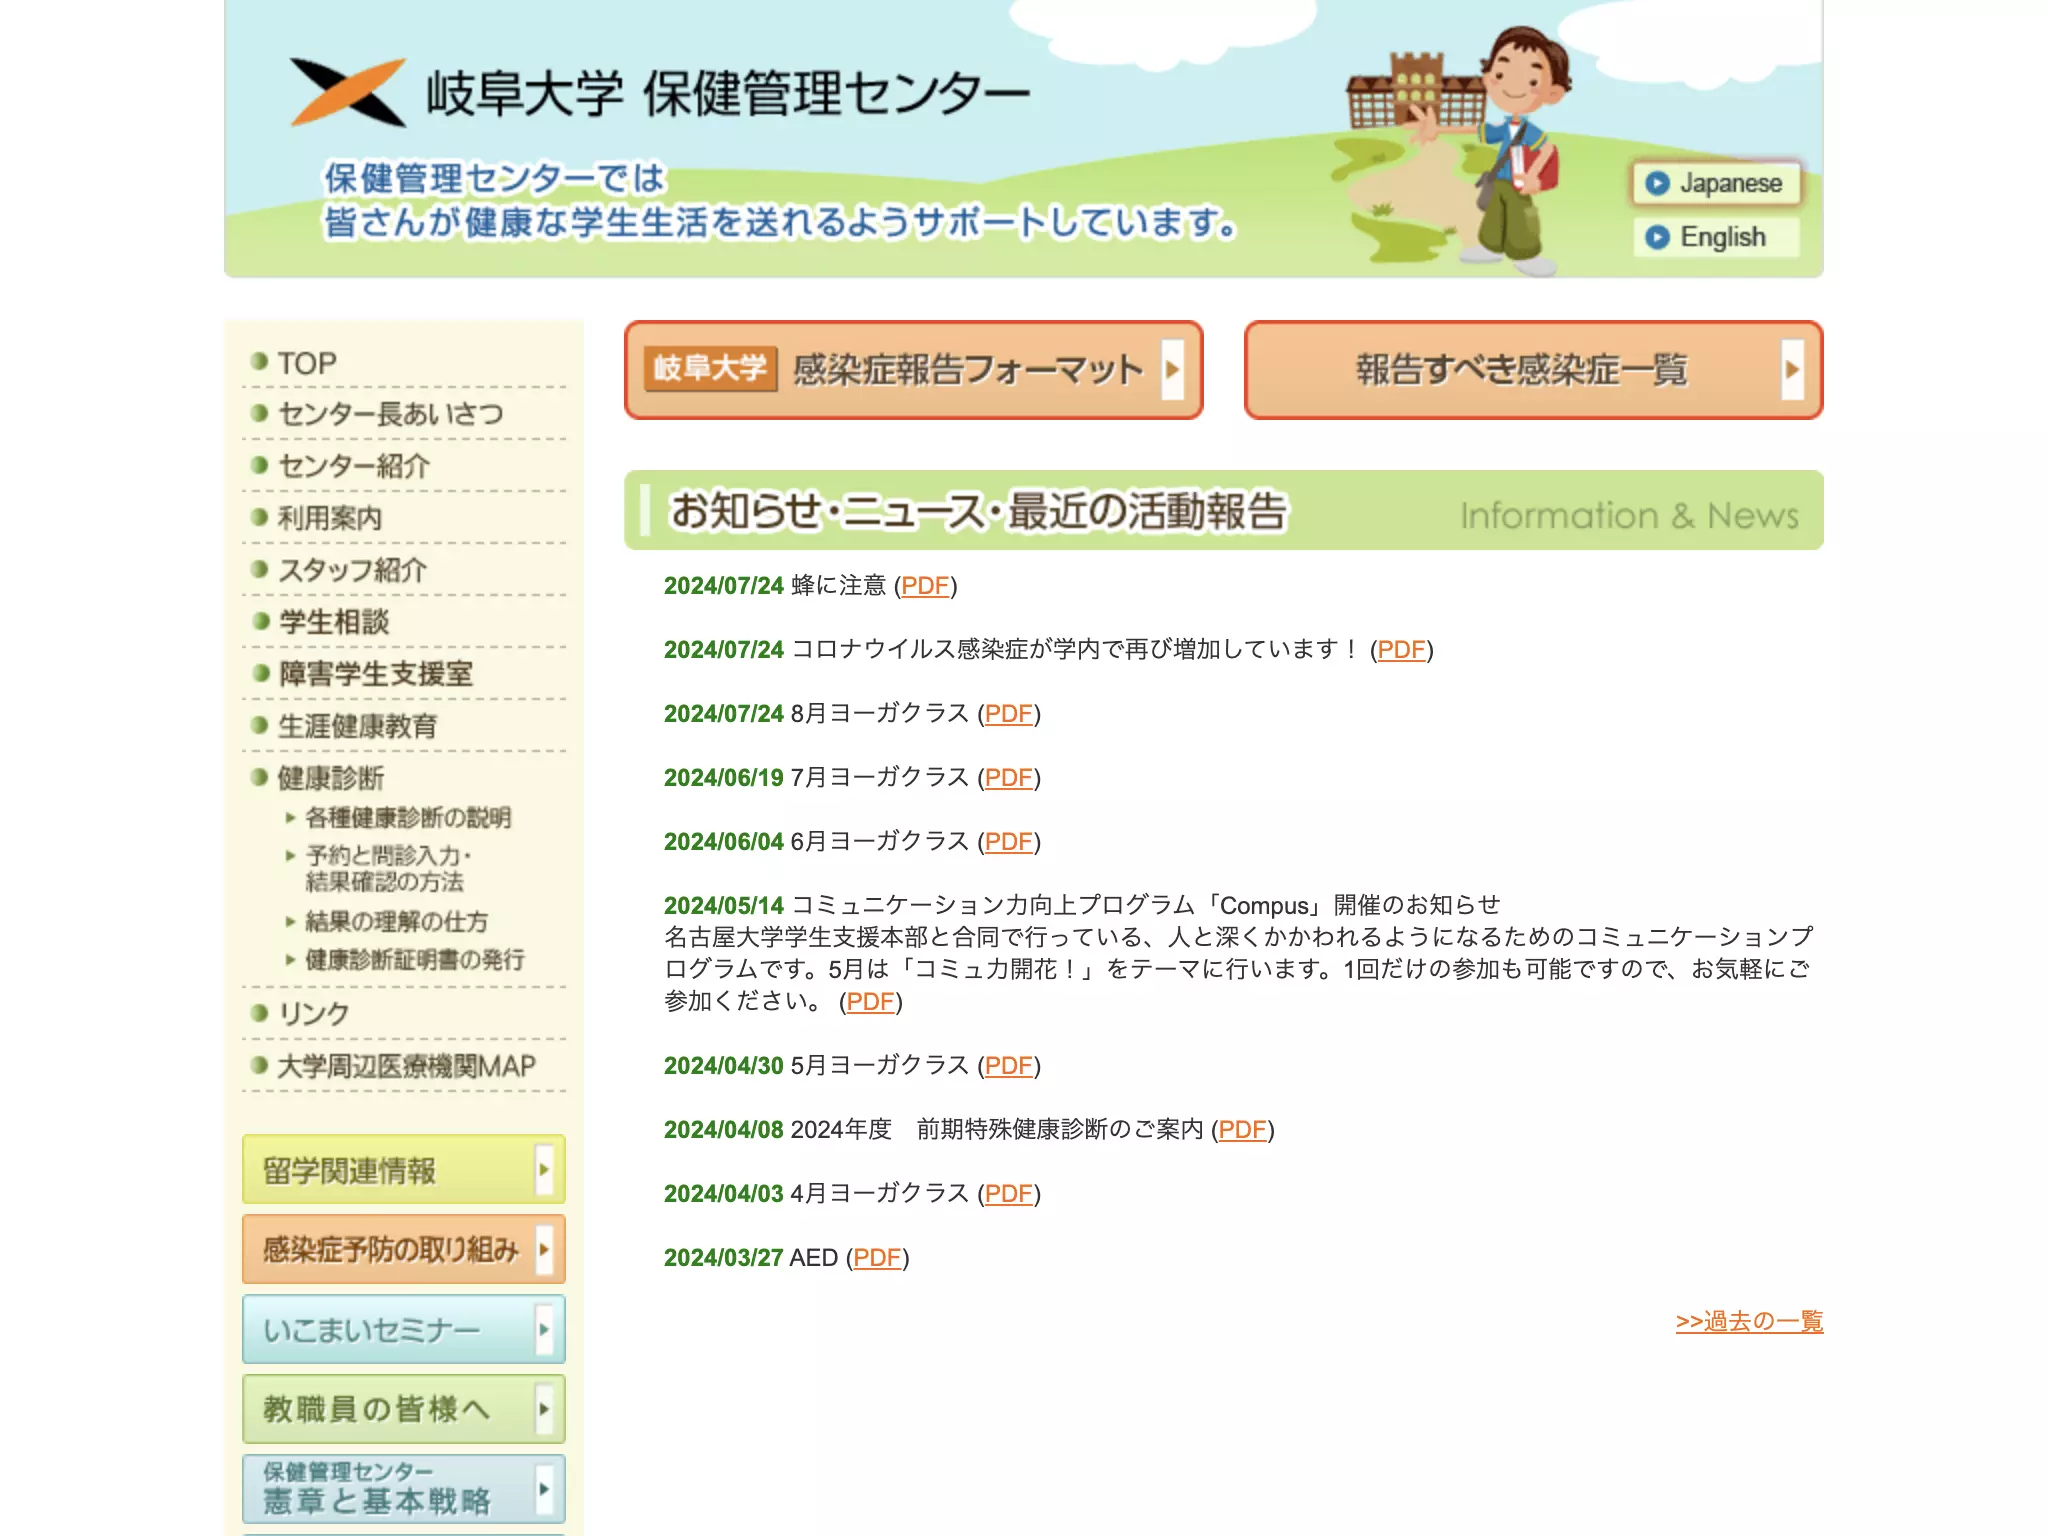Viewport: 2048px width, 1536px height.
Task: Click the 岐阜大学 保健管理センター title
Action: (727, 94)
